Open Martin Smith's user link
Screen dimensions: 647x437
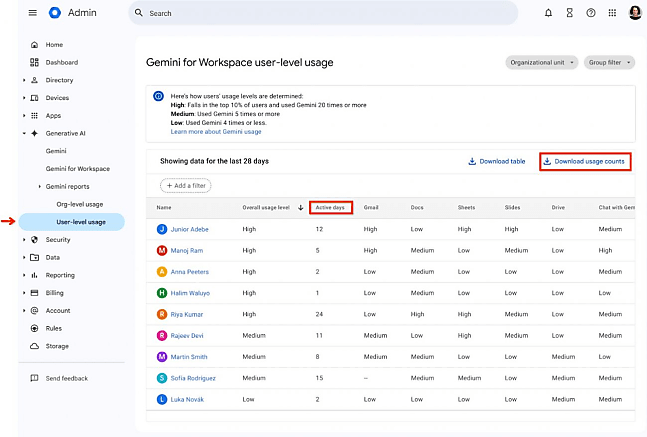point(189,357)
